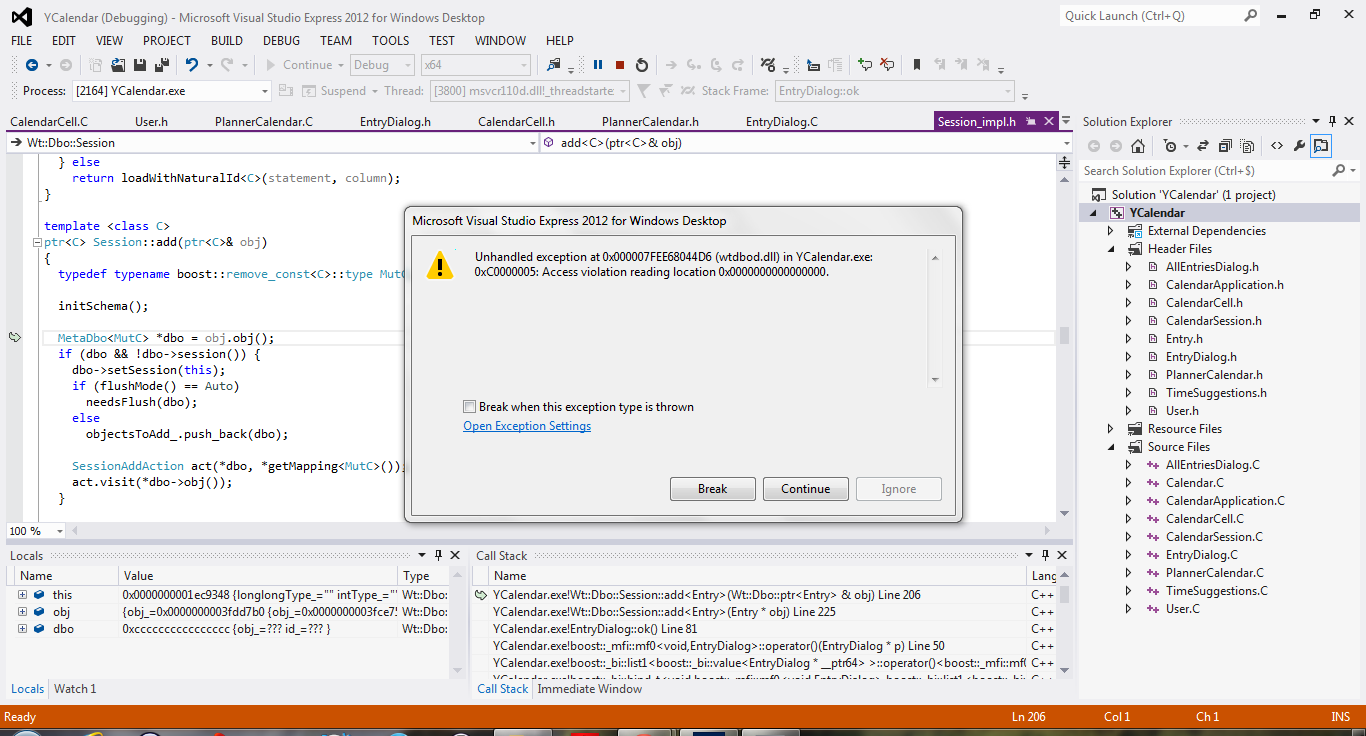Open the PROJECT menu
The image size is (1366, 736).
pos(166,41)
